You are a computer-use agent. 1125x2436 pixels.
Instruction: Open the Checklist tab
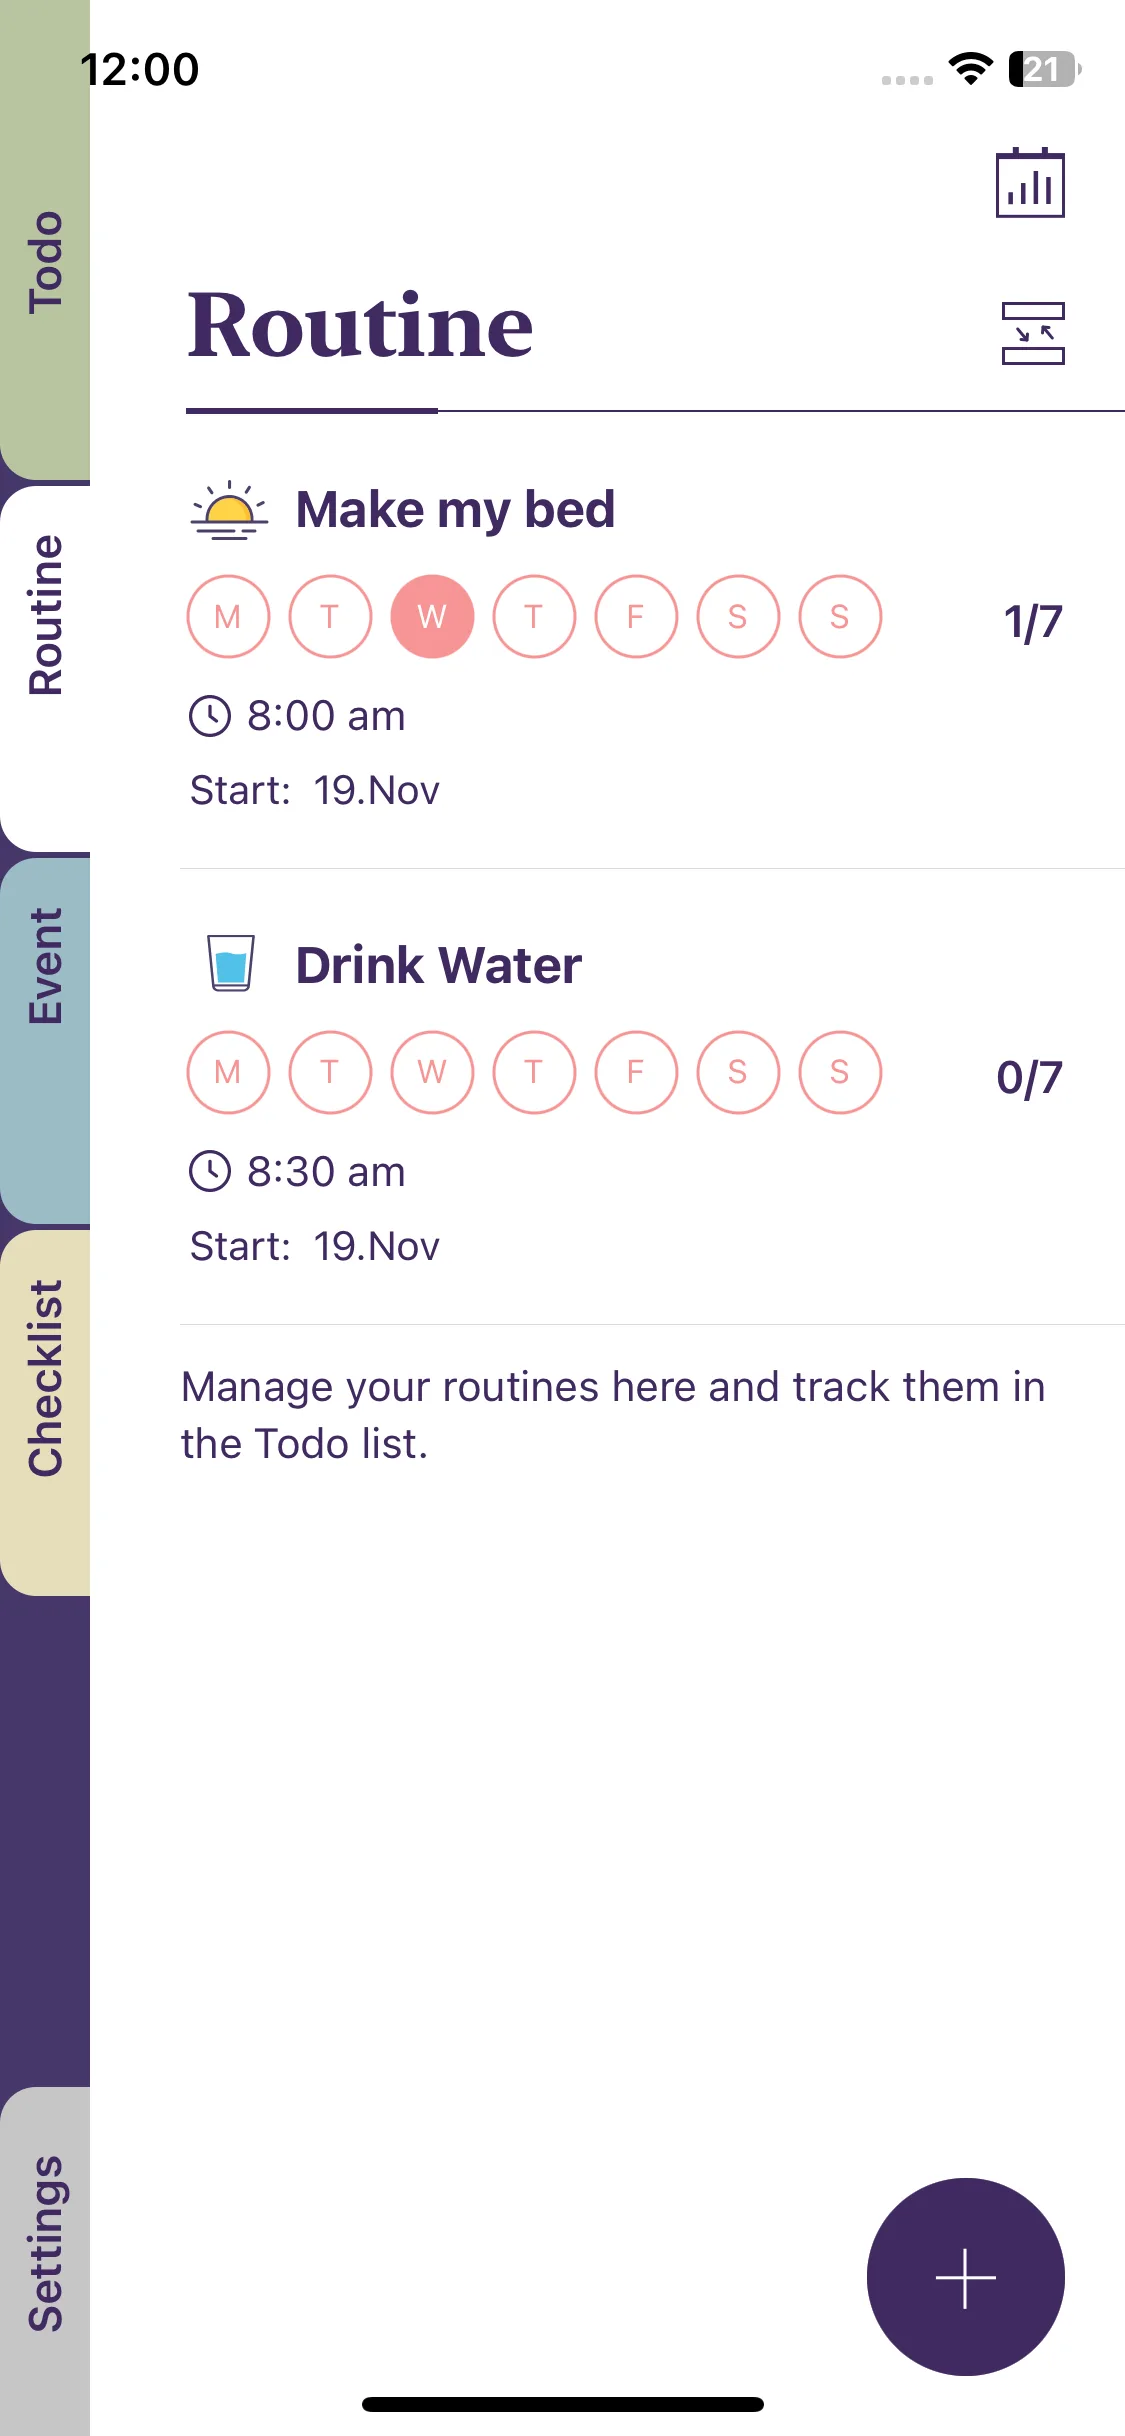pyautogui.click(x=45, y=1378)
